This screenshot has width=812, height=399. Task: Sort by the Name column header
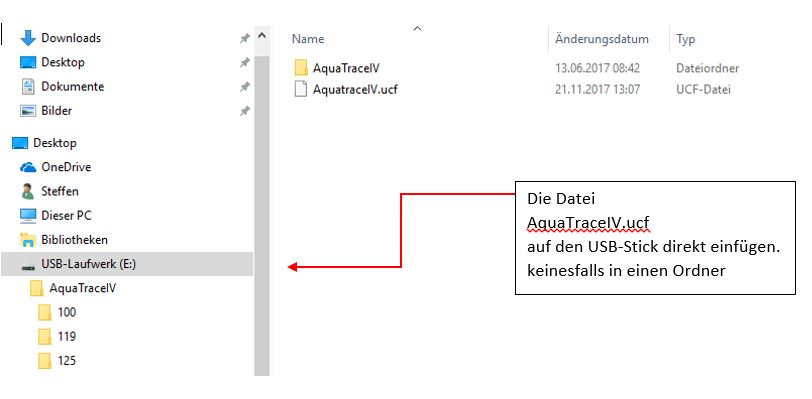click(308, 39)
